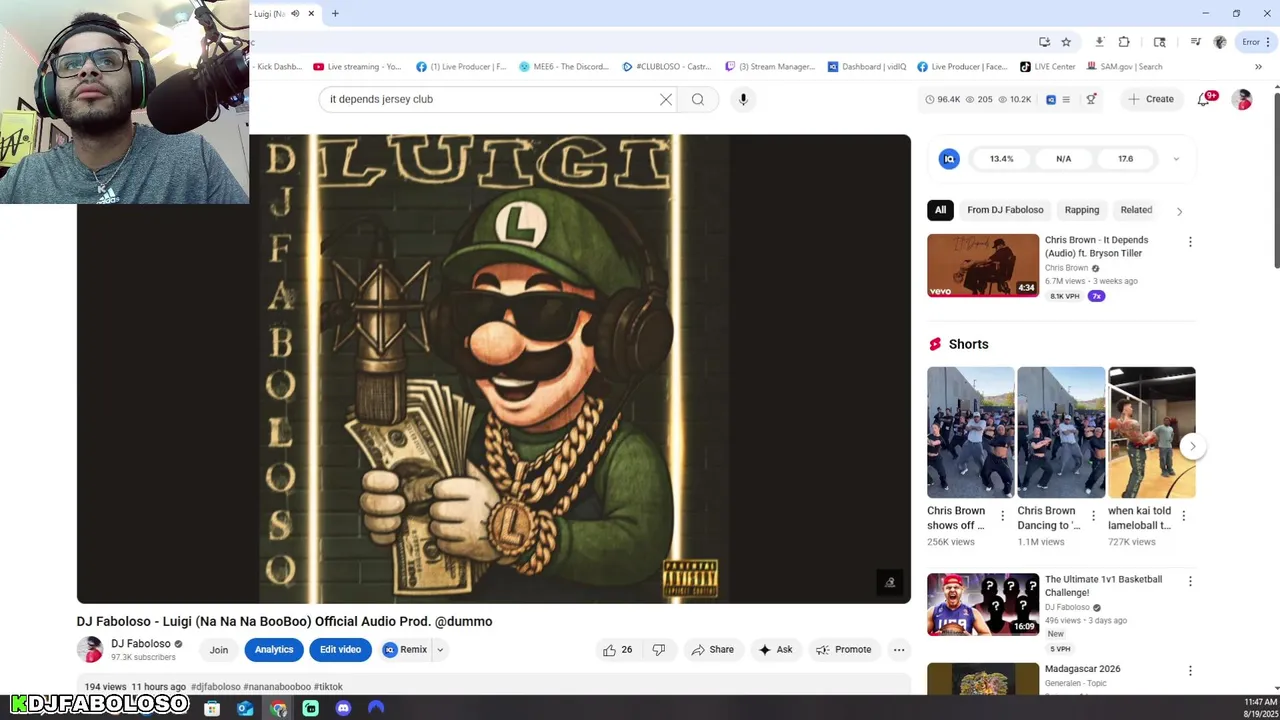Open options for 'when kai told' short

click(1184, 516)
